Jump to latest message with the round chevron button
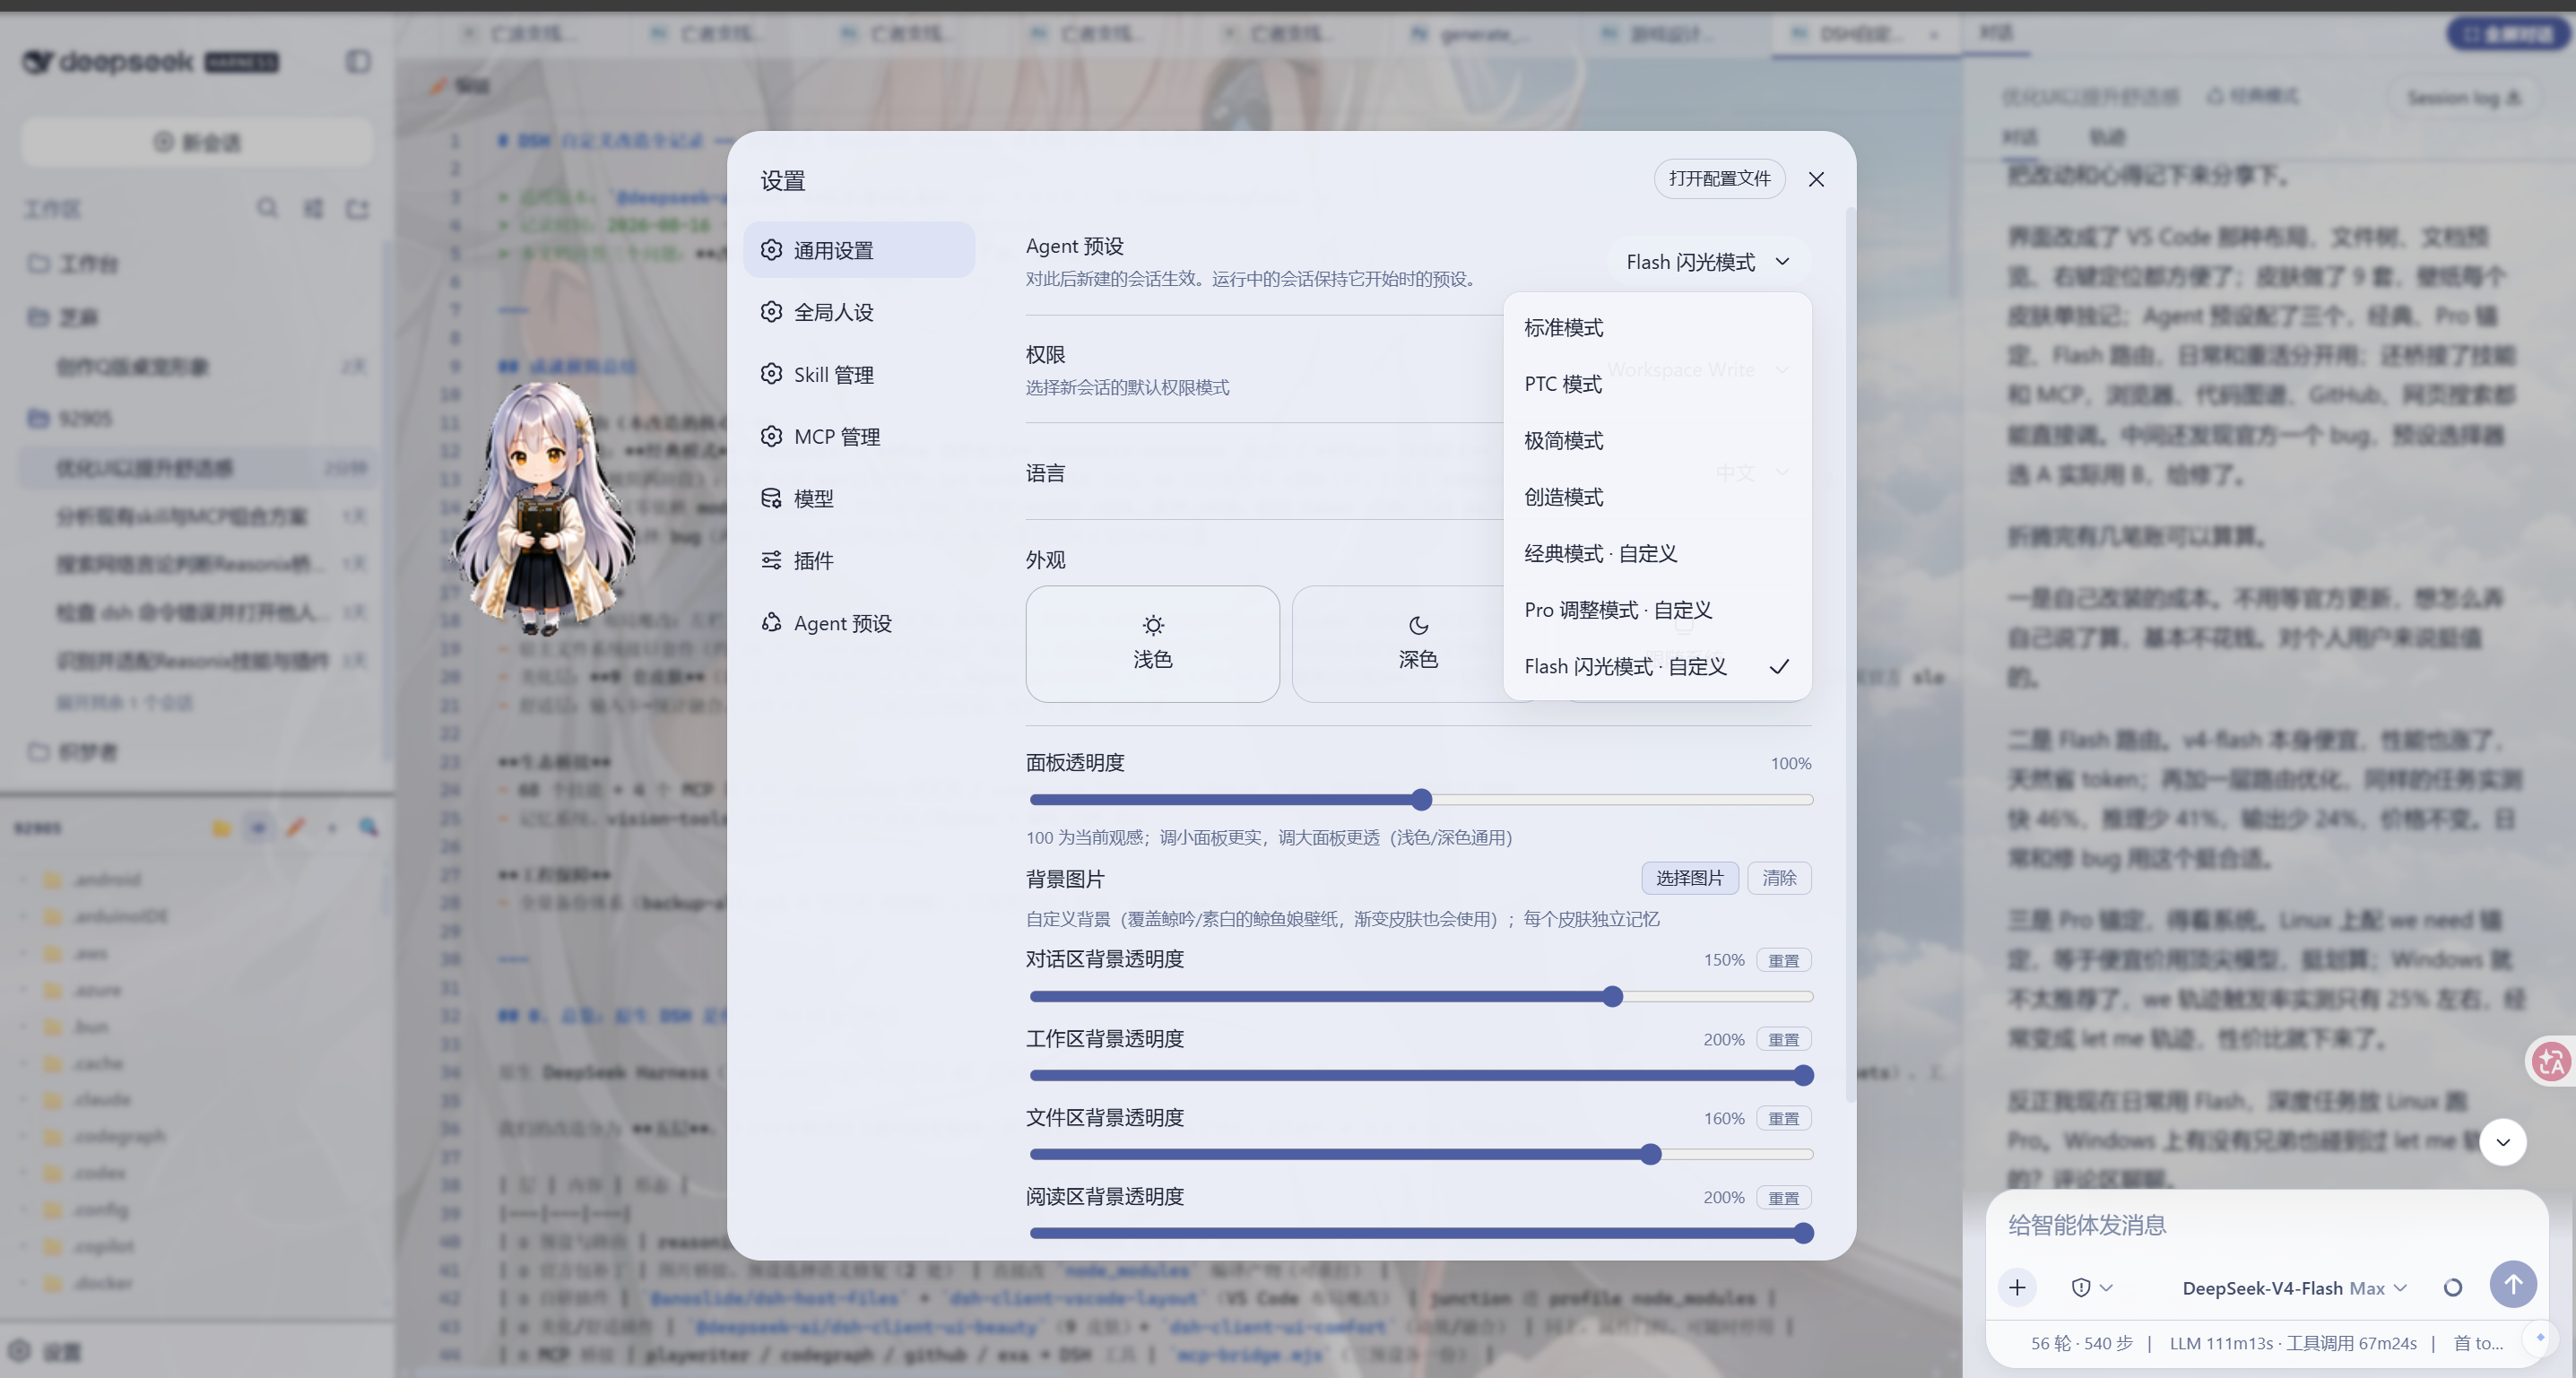Image resolution: width=2576 pixels, height=1378 pixels. click(2502, 1142)
